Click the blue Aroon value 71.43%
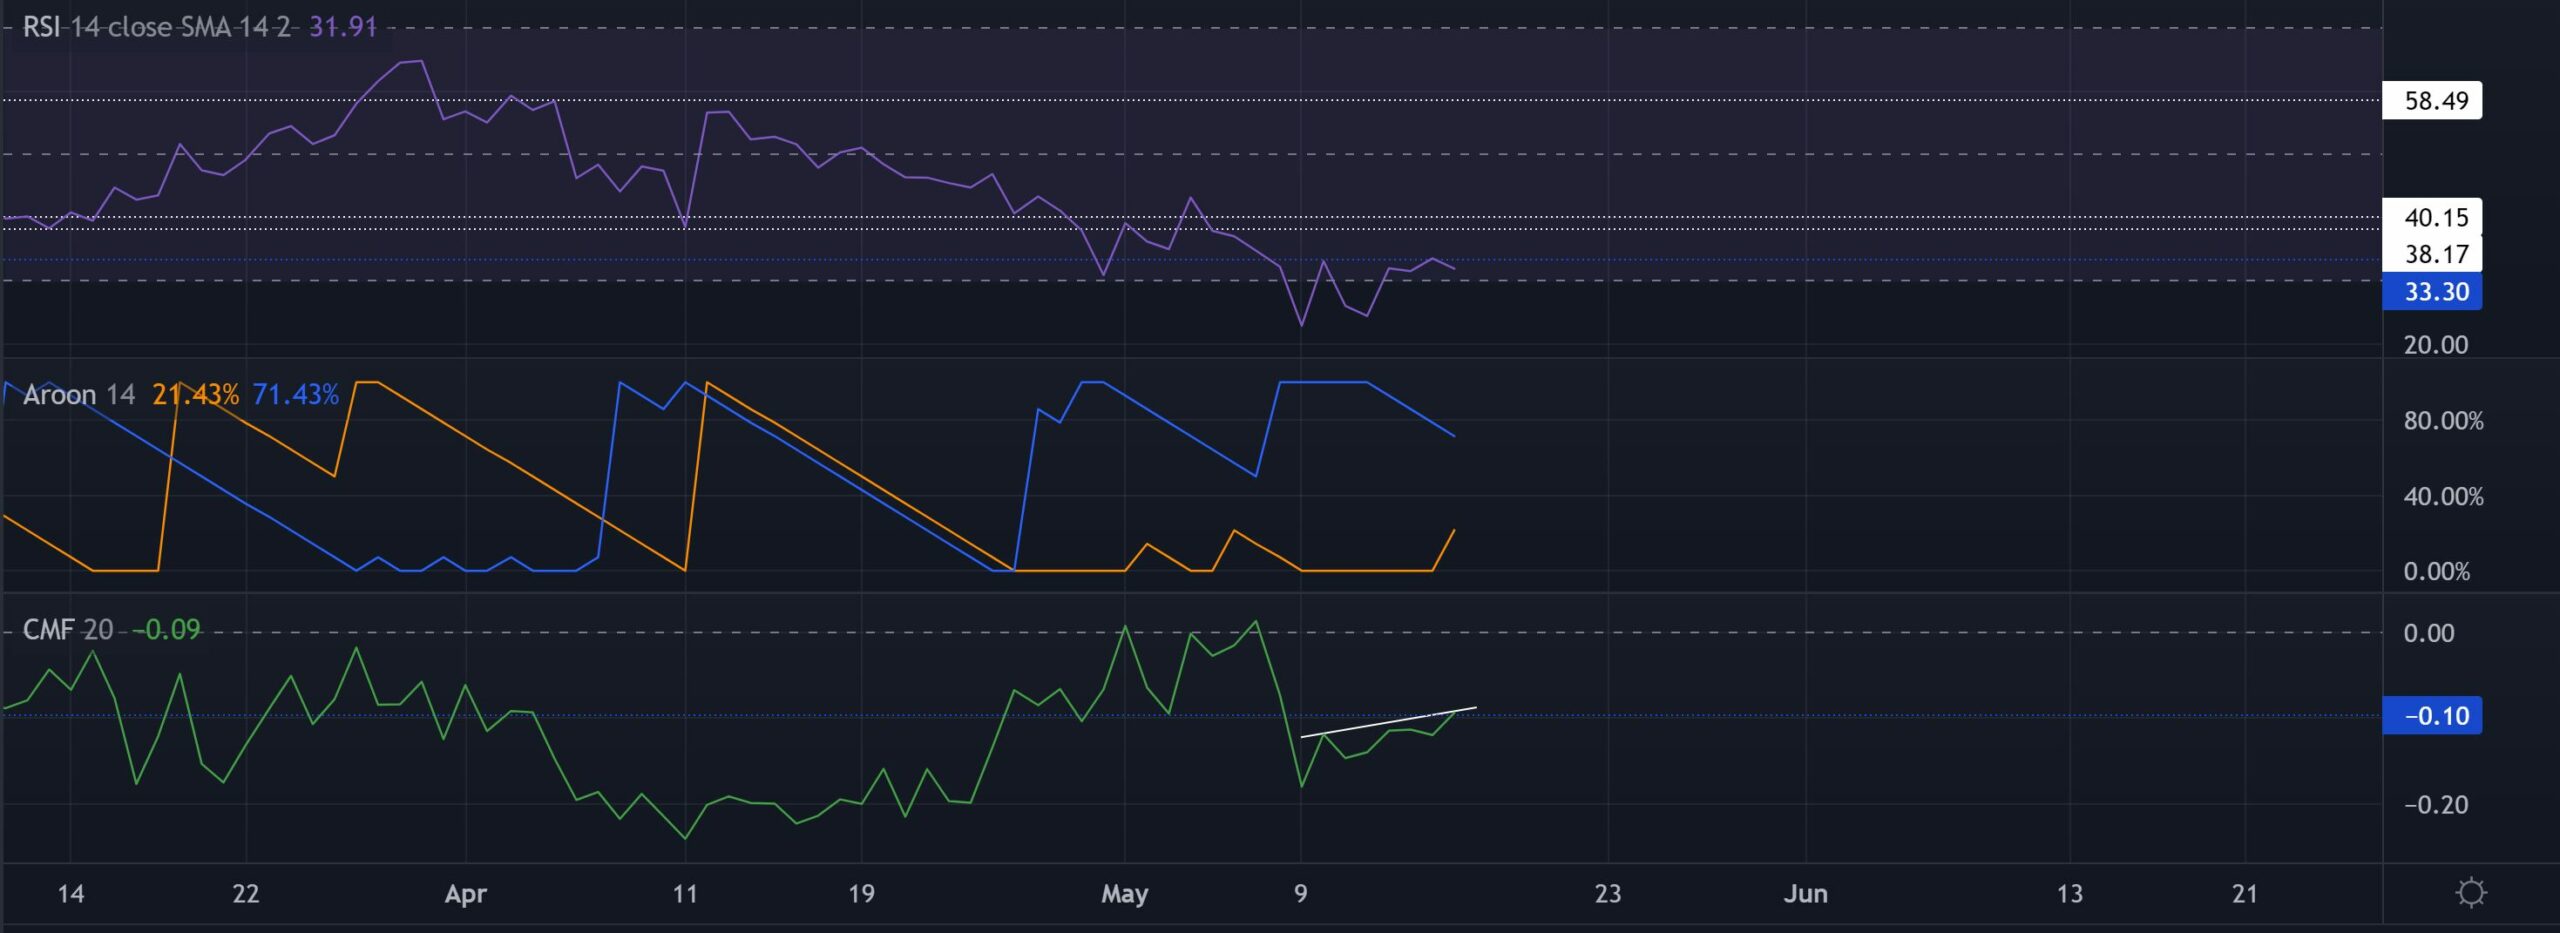 [x=295, y=395]
